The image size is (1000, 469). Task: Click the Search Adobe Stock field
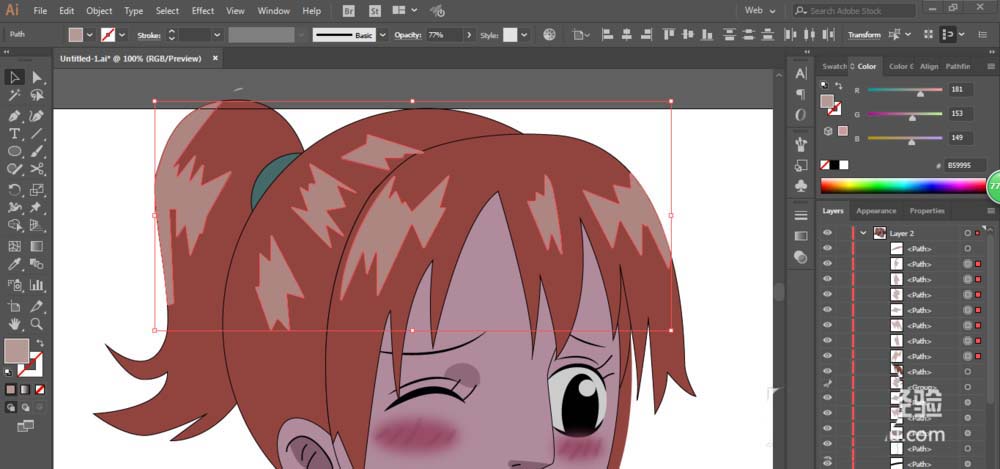tap(855, 11)
